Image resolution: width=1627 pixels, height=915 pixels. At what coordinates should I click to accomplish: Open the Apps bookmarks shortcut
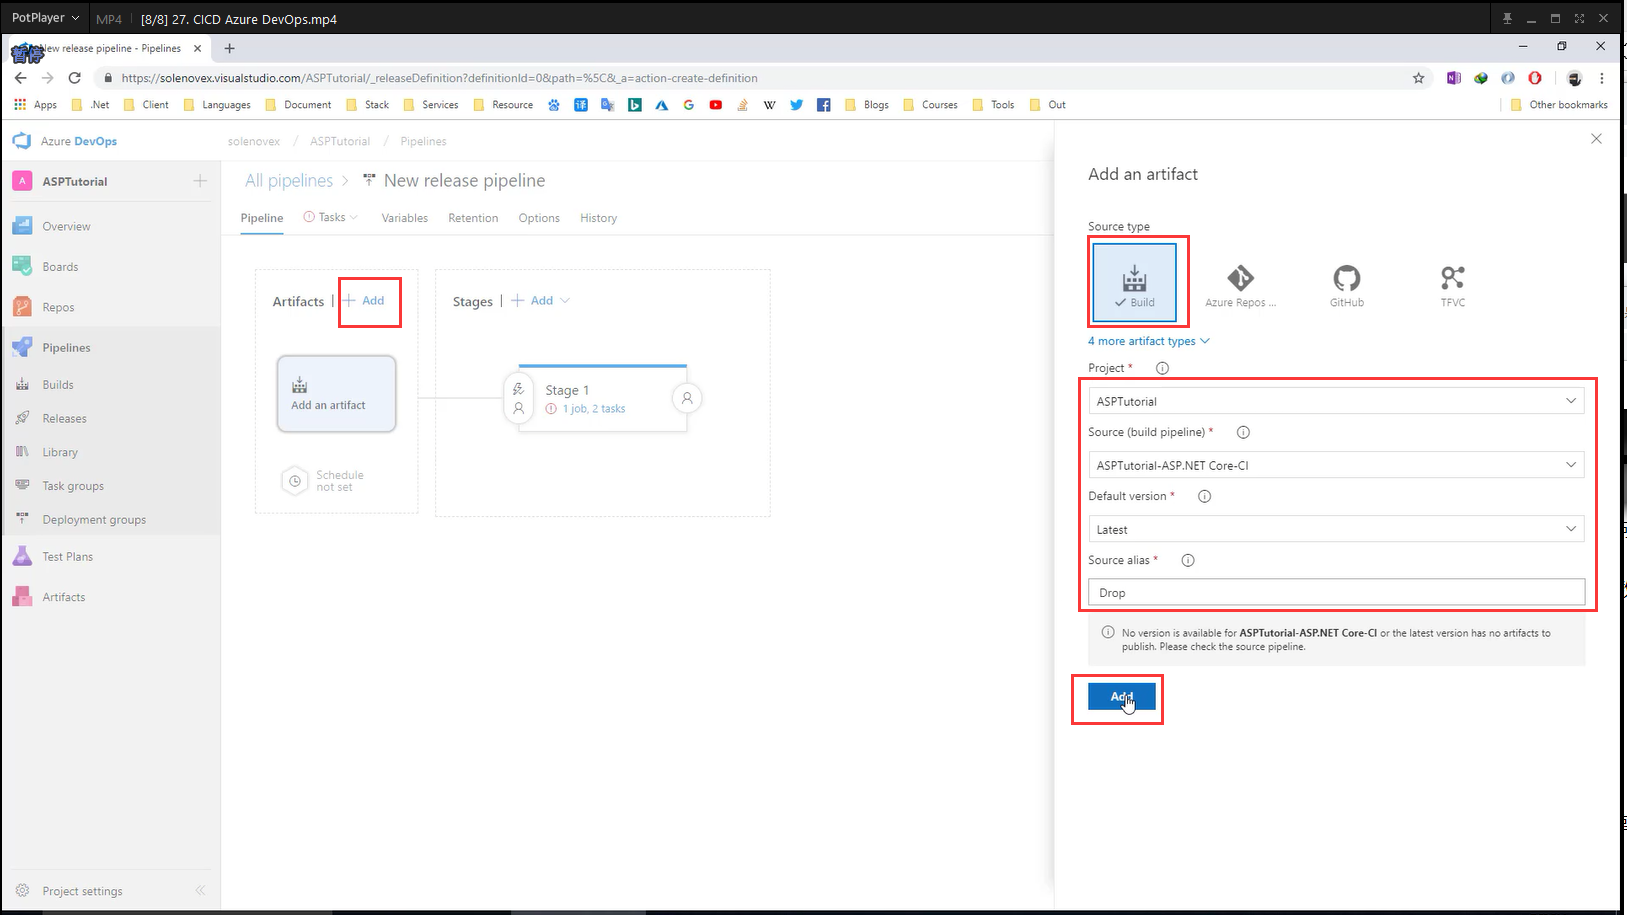[35, 105]
